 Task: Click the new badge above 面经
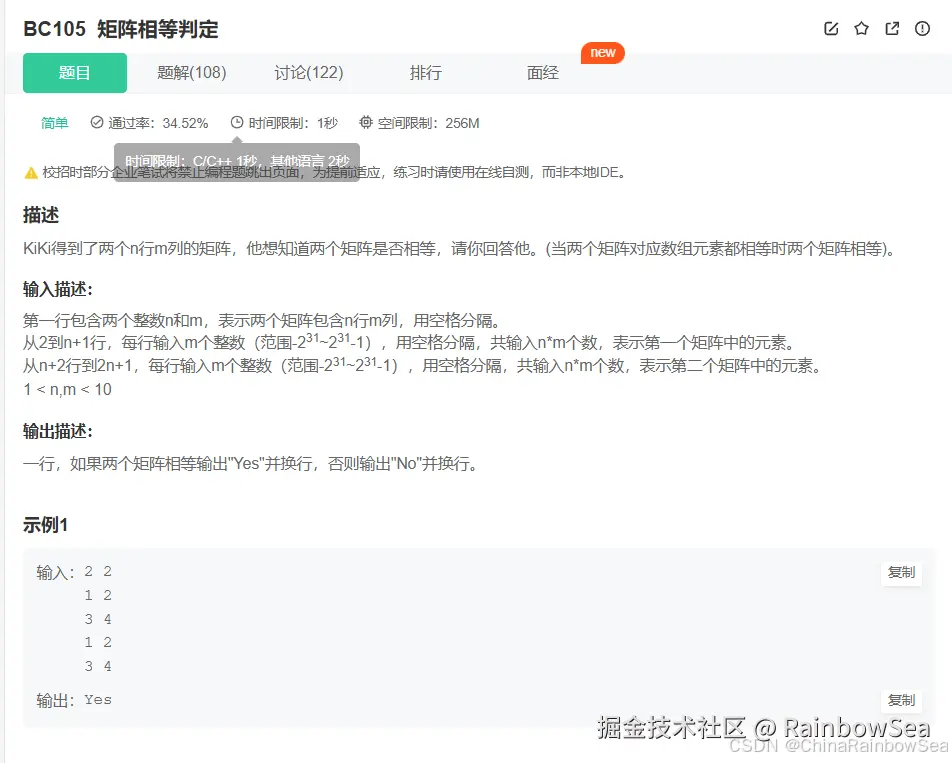(x=602, y=54)
